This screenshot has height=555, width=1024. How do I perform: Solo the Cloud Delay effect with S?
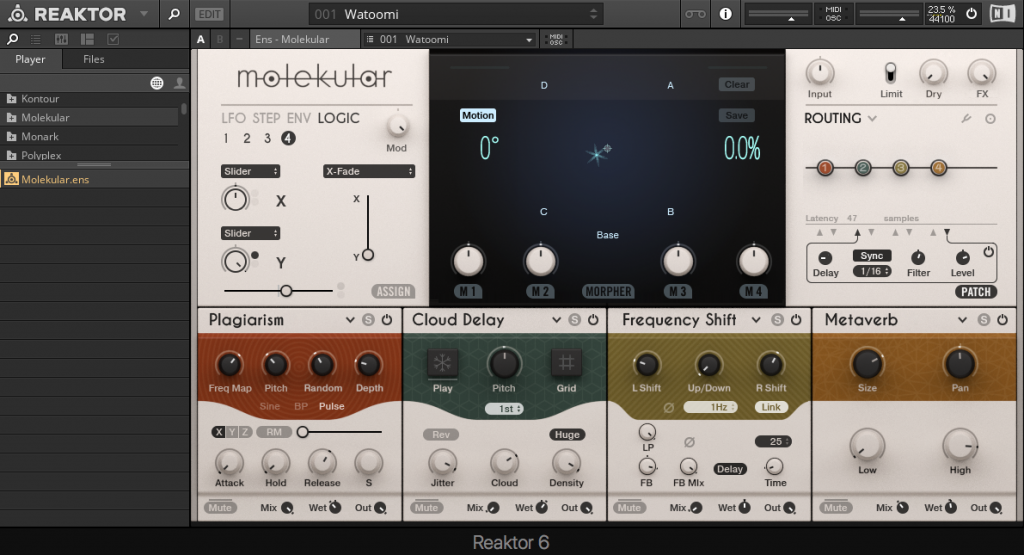pos(575,319)
